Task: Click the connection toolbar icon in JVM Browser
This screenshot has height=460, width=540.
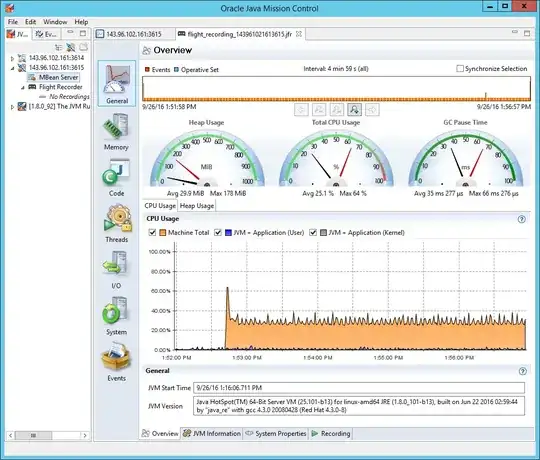Action: 71,47
